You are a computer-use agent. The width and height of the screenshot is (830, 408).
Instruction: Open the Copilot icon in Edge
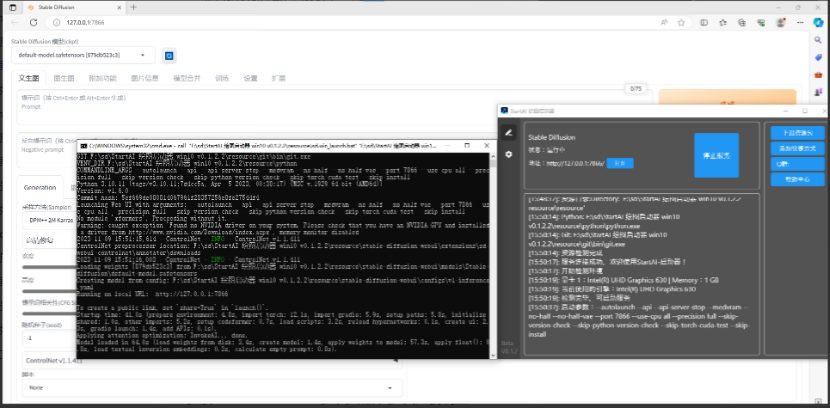[818, 22]
